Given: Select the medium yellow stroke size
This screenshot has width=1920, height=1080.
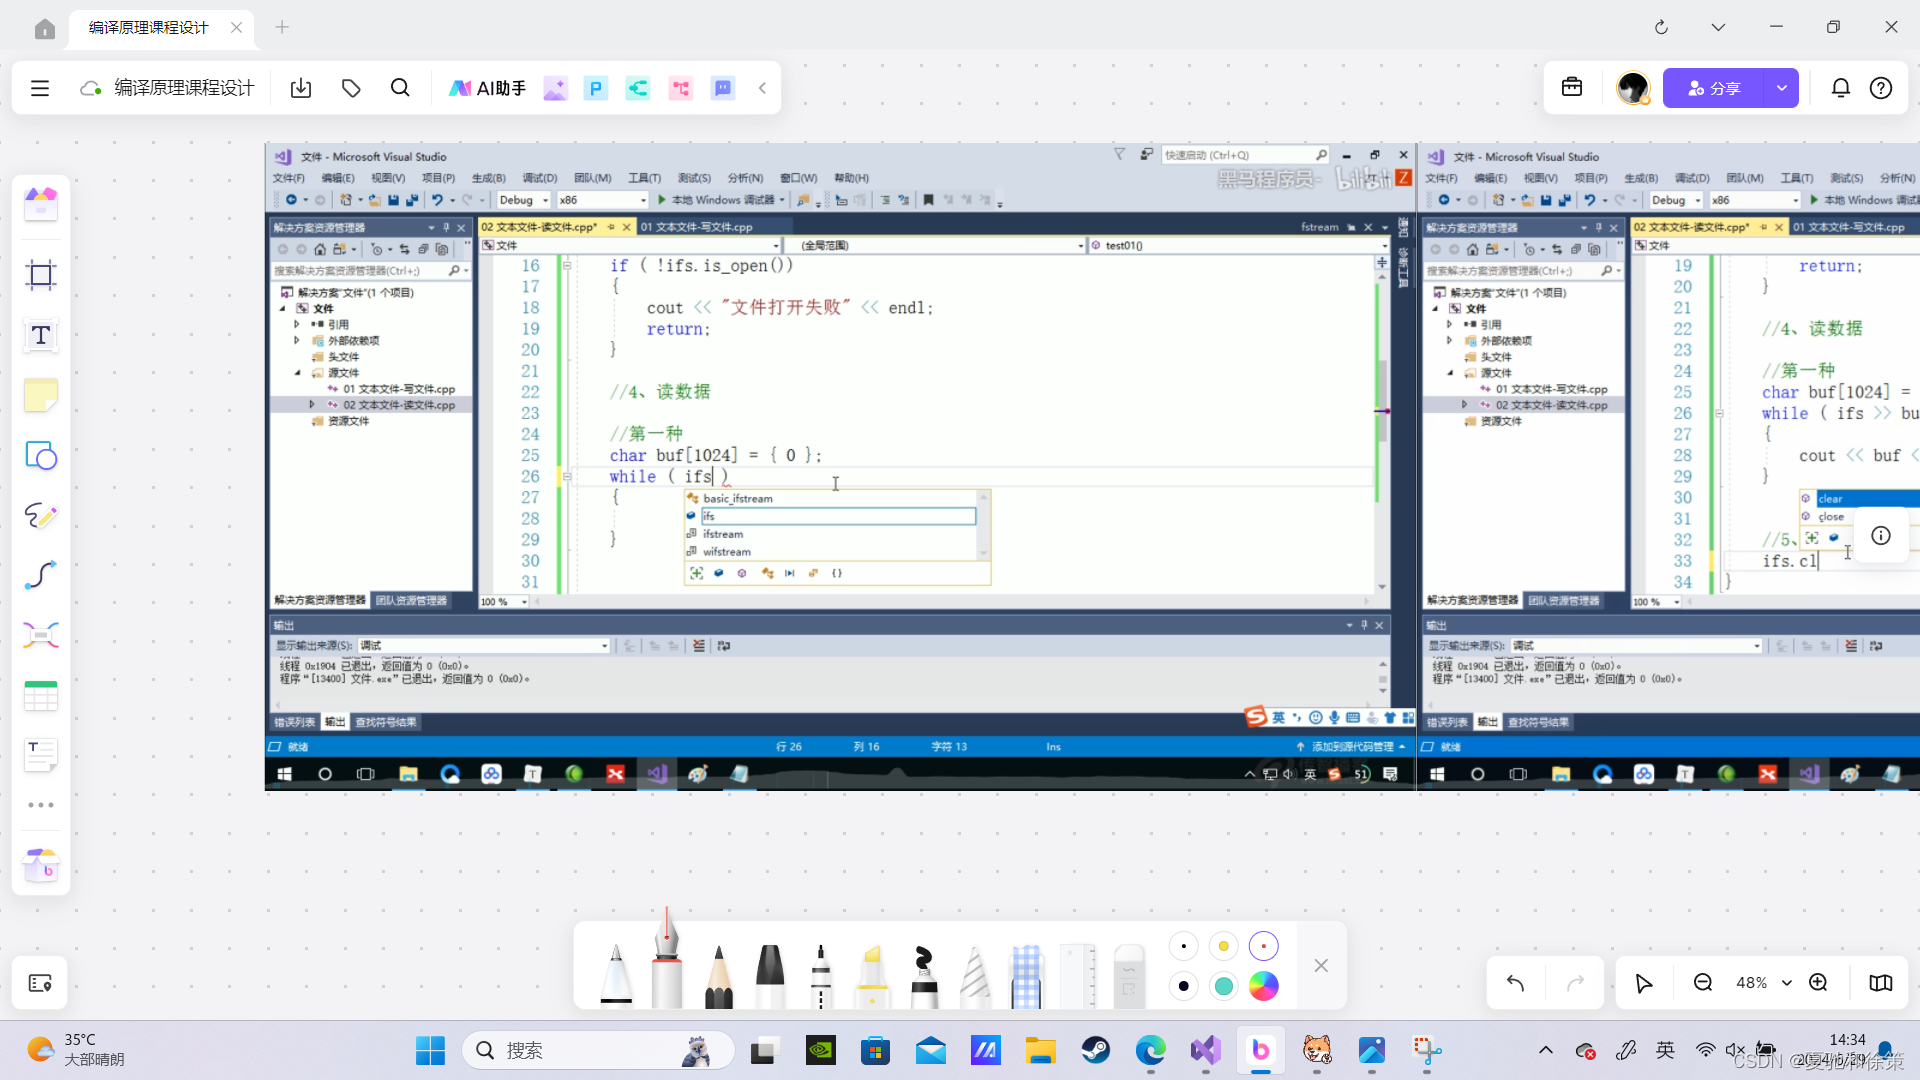Looking at the screenshot, I should [x=1223, y=946].
